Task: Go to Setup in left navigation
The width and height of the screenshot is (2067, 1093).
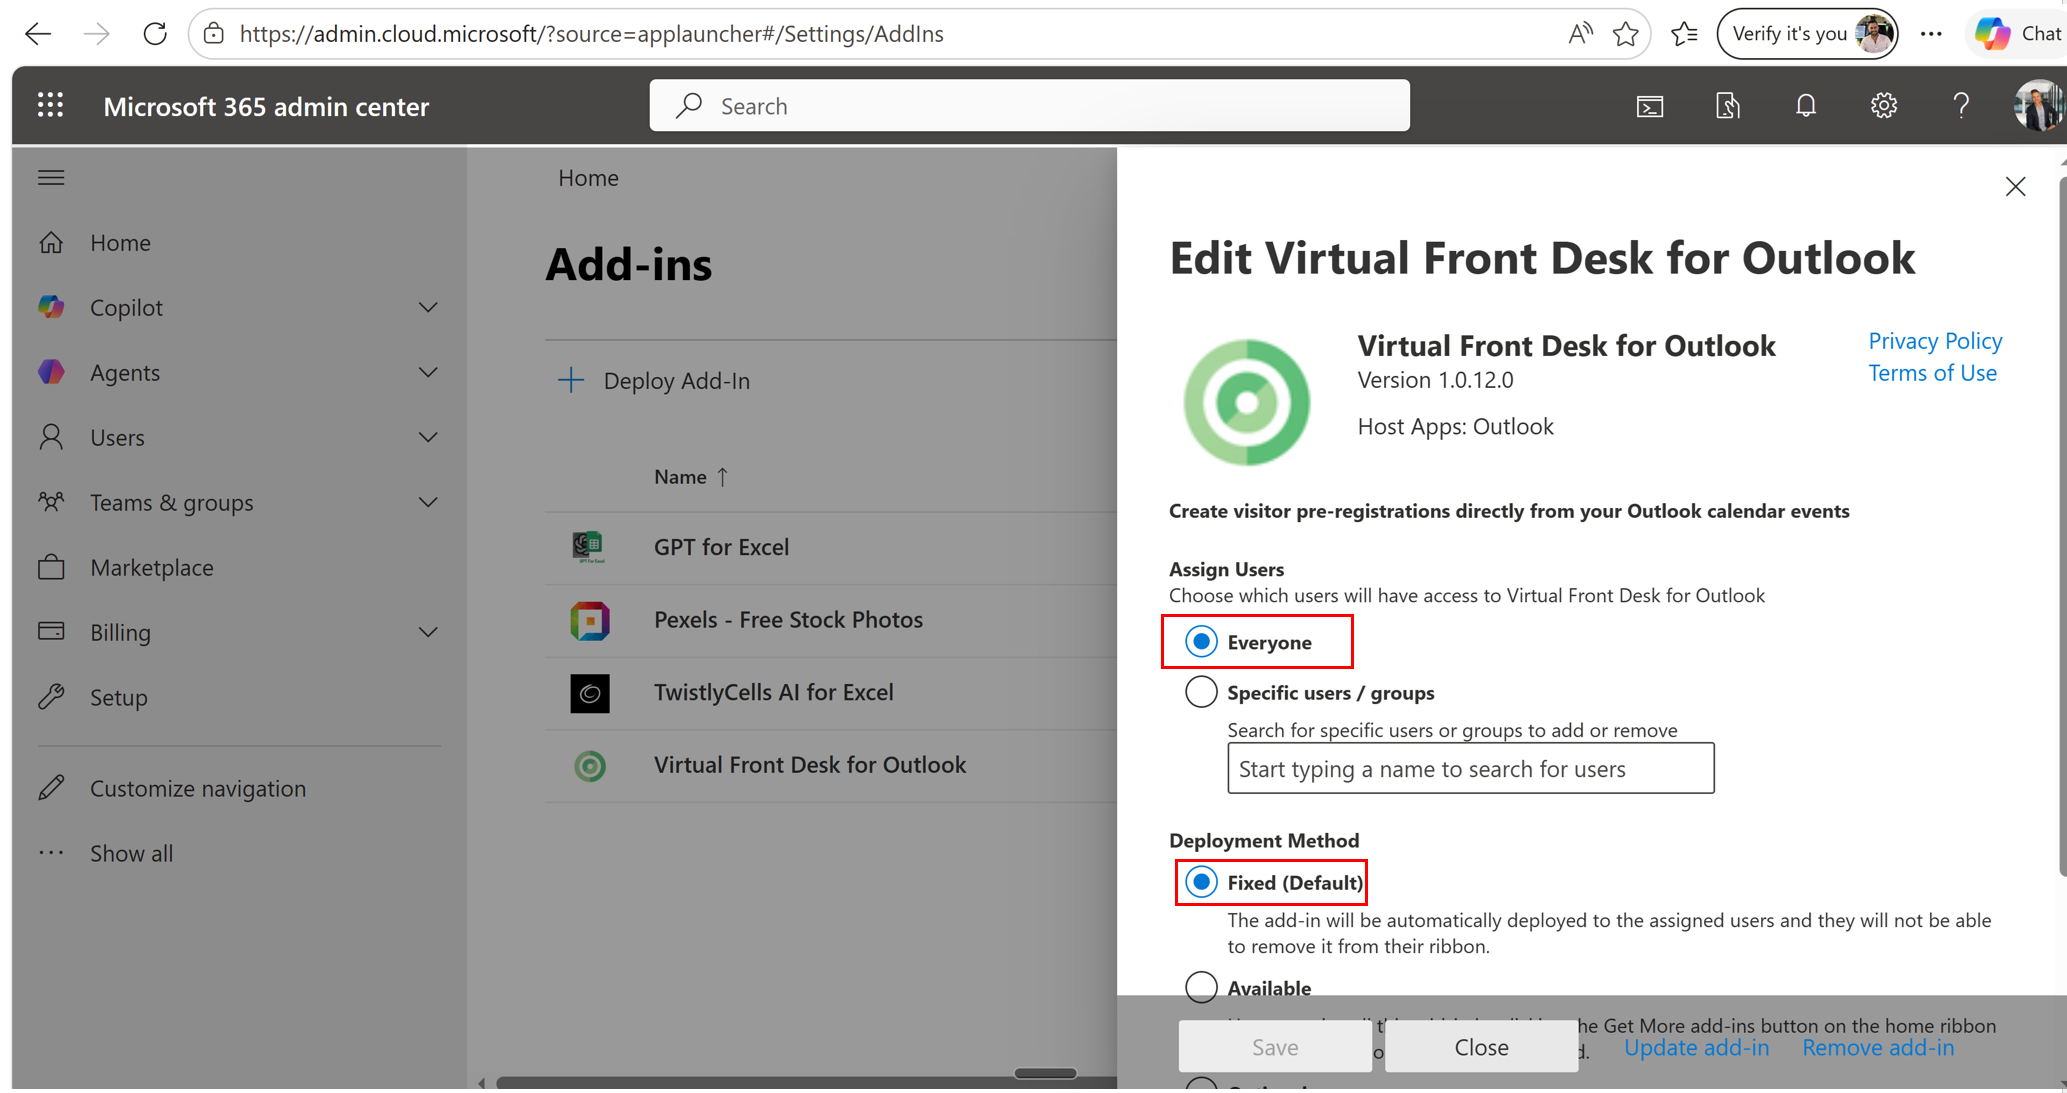Action: tap(118, 698)
